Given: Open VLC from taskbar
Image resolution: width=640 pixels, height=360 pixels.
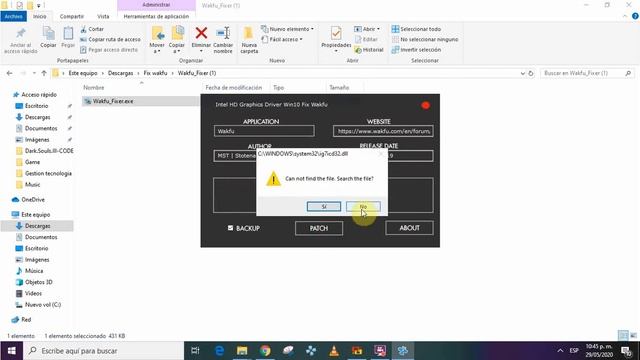Looking at the screenshot, I should (334, 351).
